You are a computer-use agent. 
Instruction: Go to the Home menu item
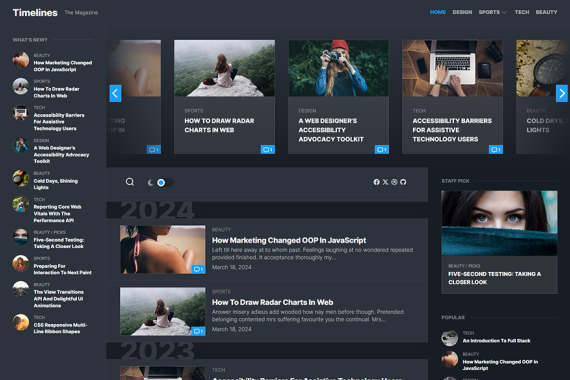click(438, 12)
